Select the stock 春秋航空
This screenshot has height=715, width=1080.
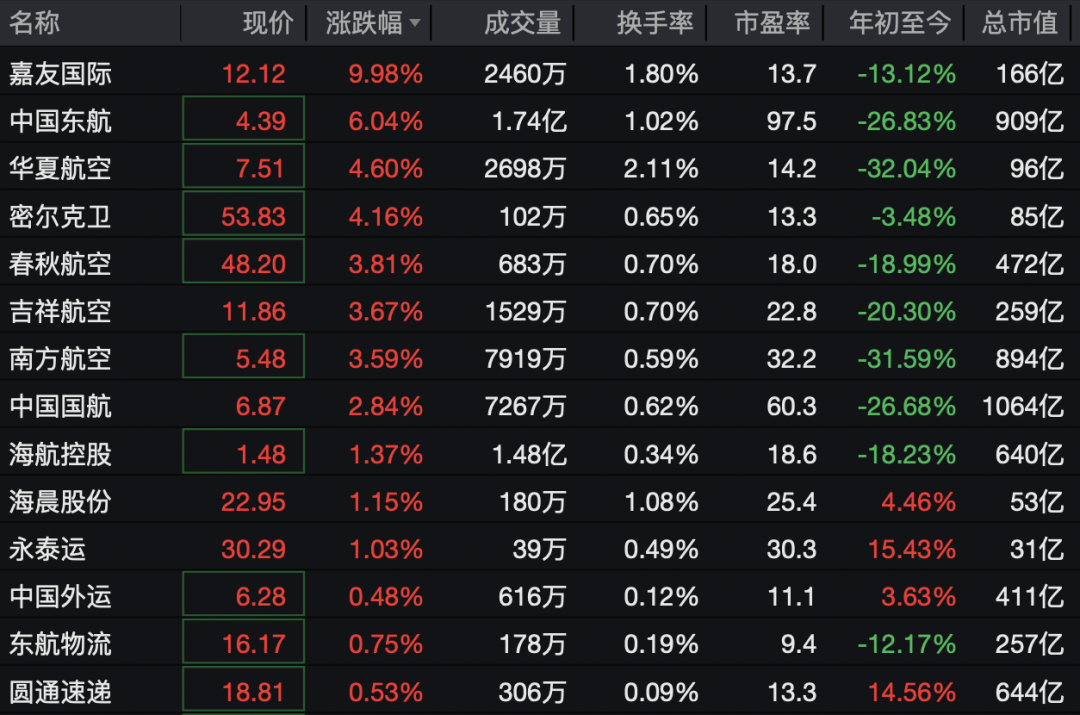tap(61, 264)
